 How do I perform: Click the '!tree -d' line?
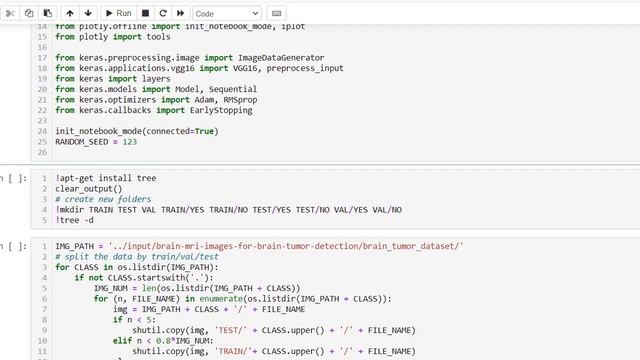[74, 220]
